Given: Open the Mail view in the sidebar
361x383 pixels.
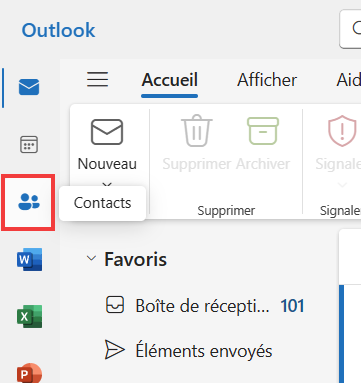Looking at the screenshot, I should pyautogui.click(x=29, y=87).
